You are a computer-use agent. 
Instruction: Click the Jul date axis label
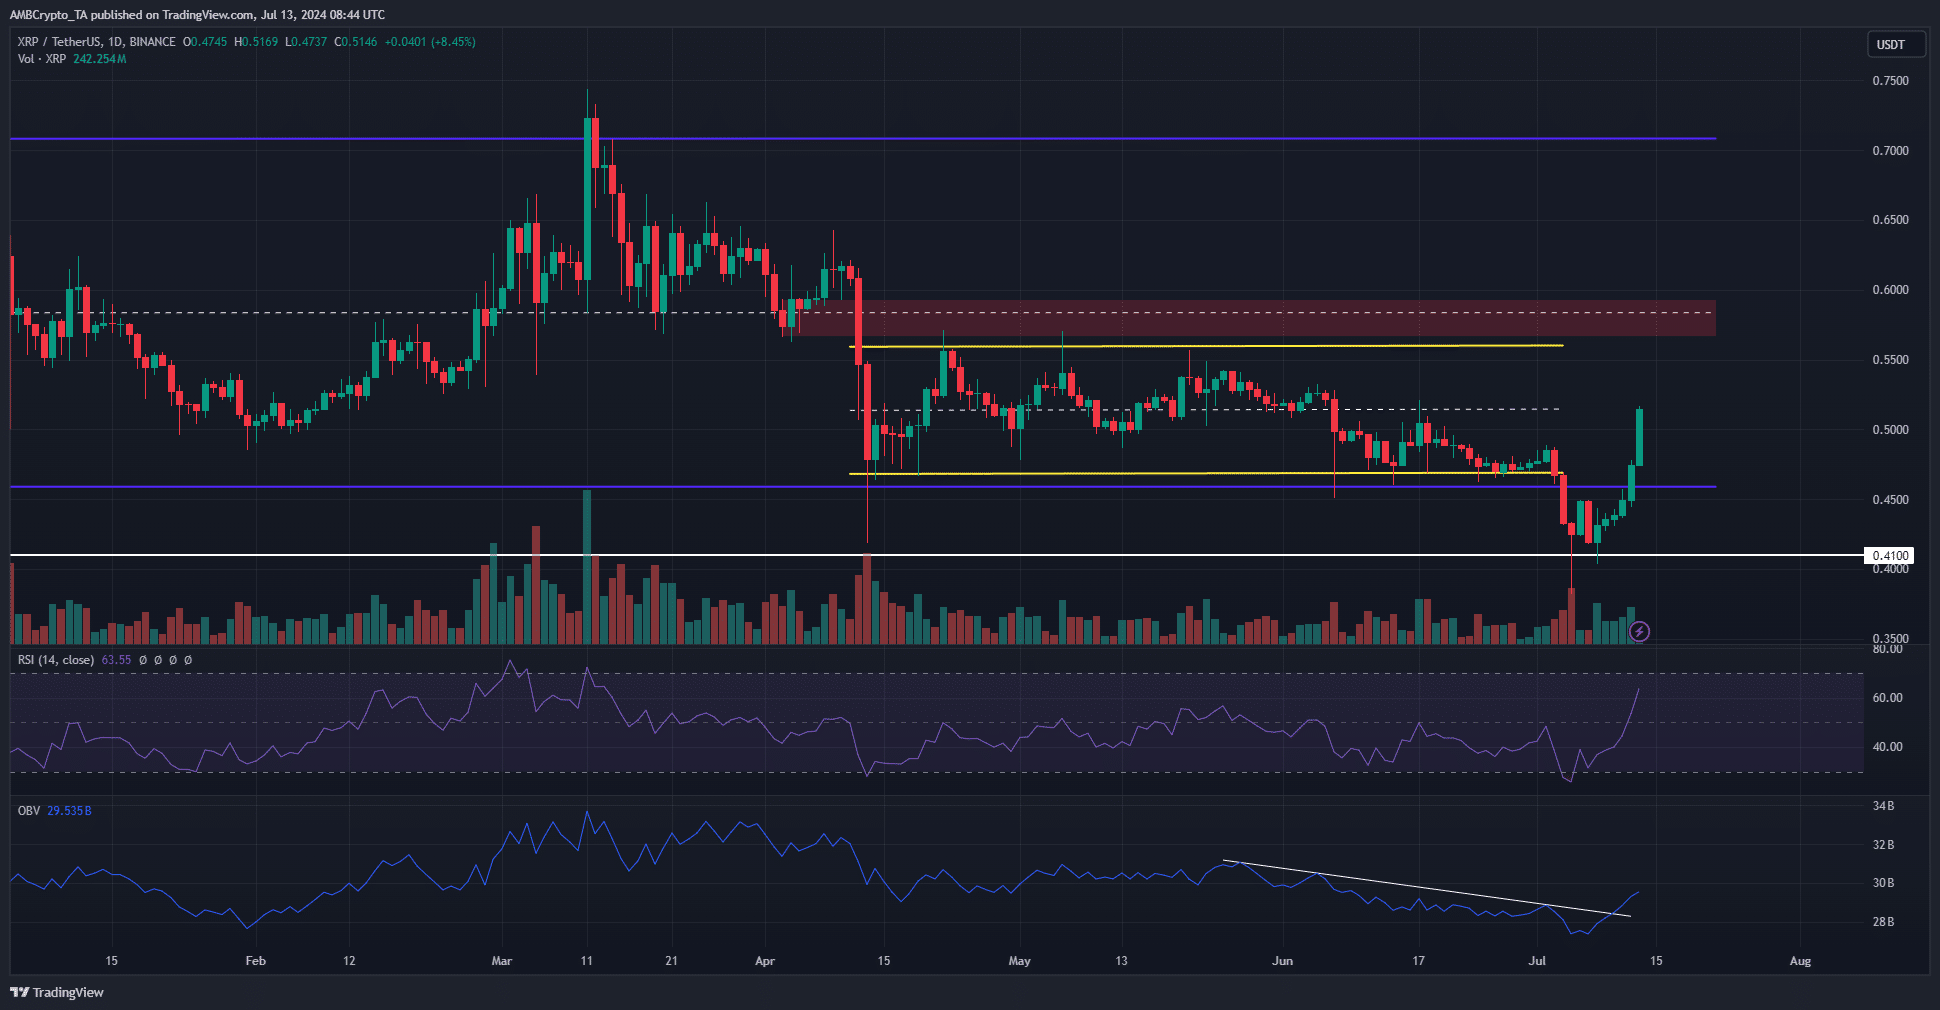[x=1537, y=961]
